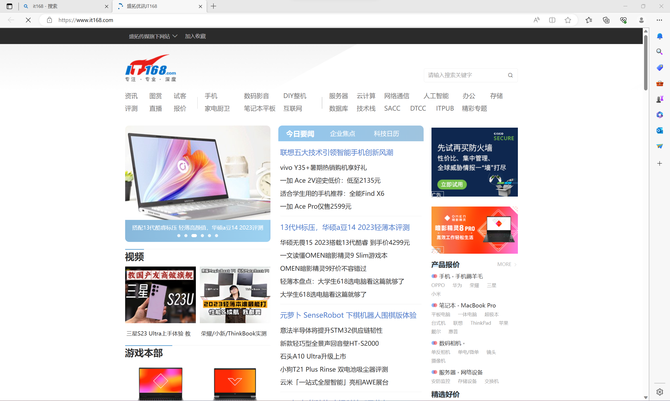Open the 手机 navigation item
The image size is (670, 401).
[x=211, y=96]
